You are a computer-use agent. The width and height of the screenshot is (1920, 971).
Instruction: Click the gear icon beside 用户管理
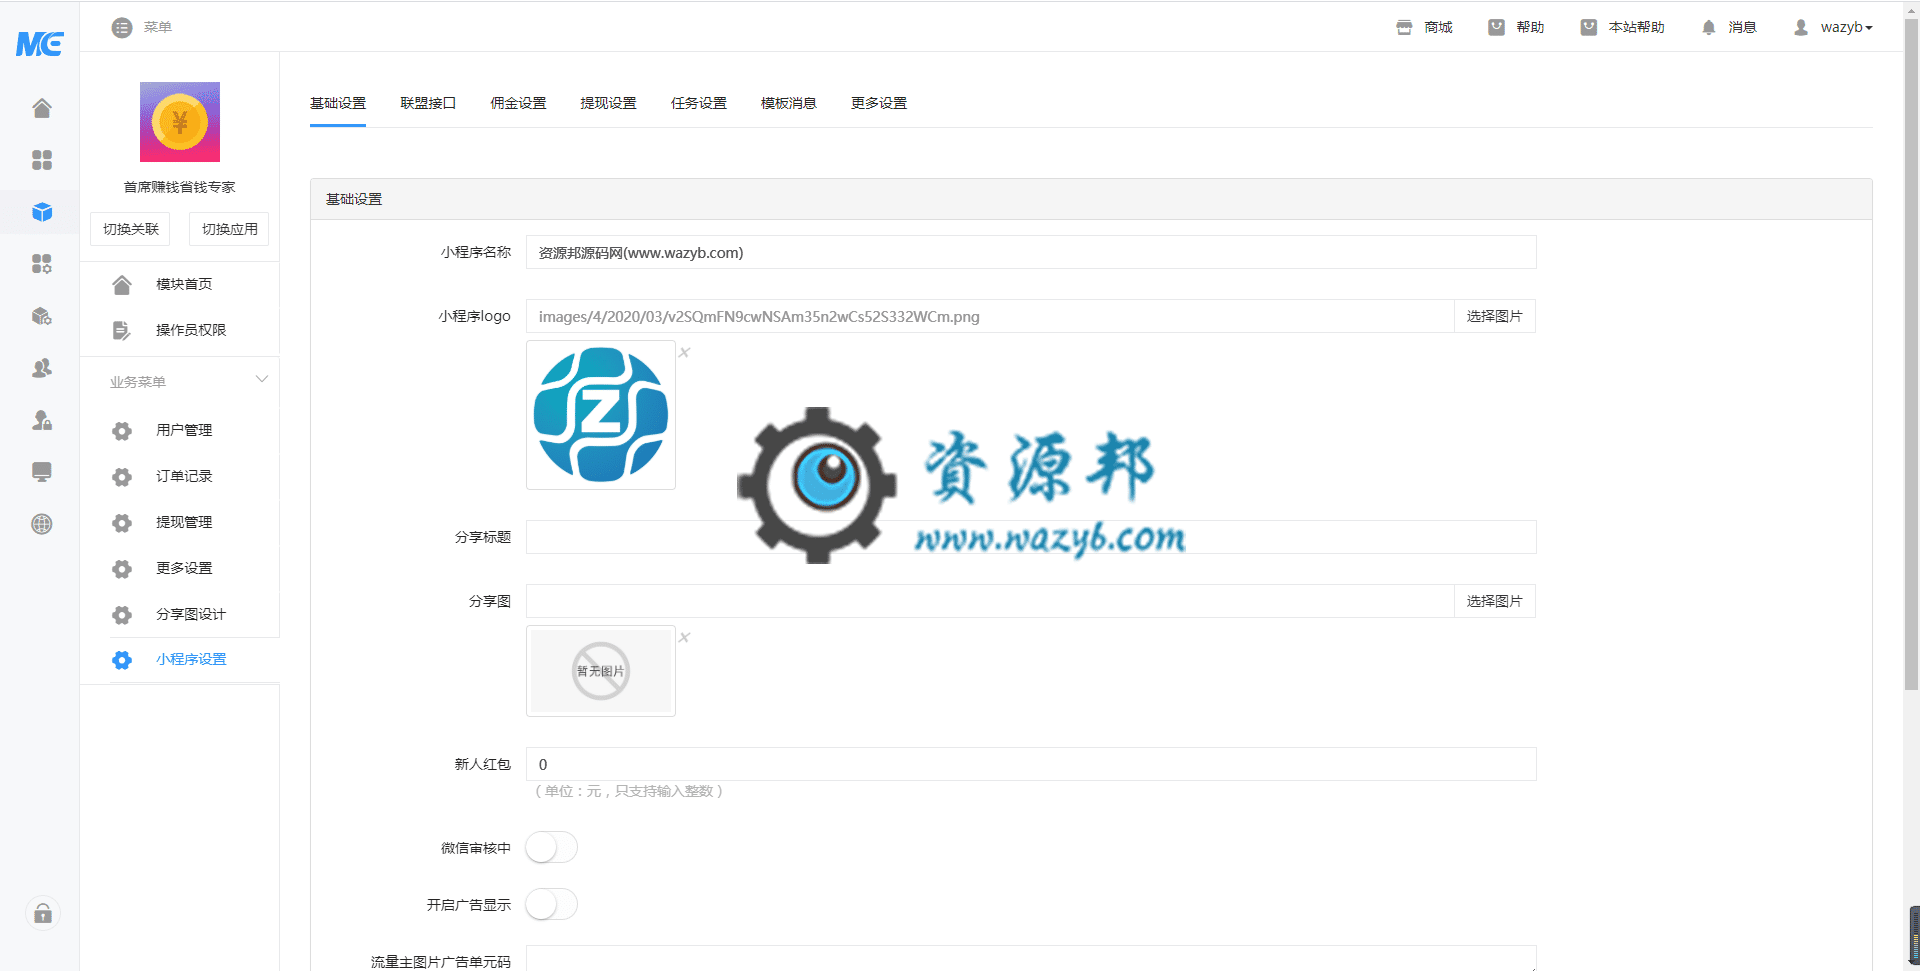tap(122, 431)
